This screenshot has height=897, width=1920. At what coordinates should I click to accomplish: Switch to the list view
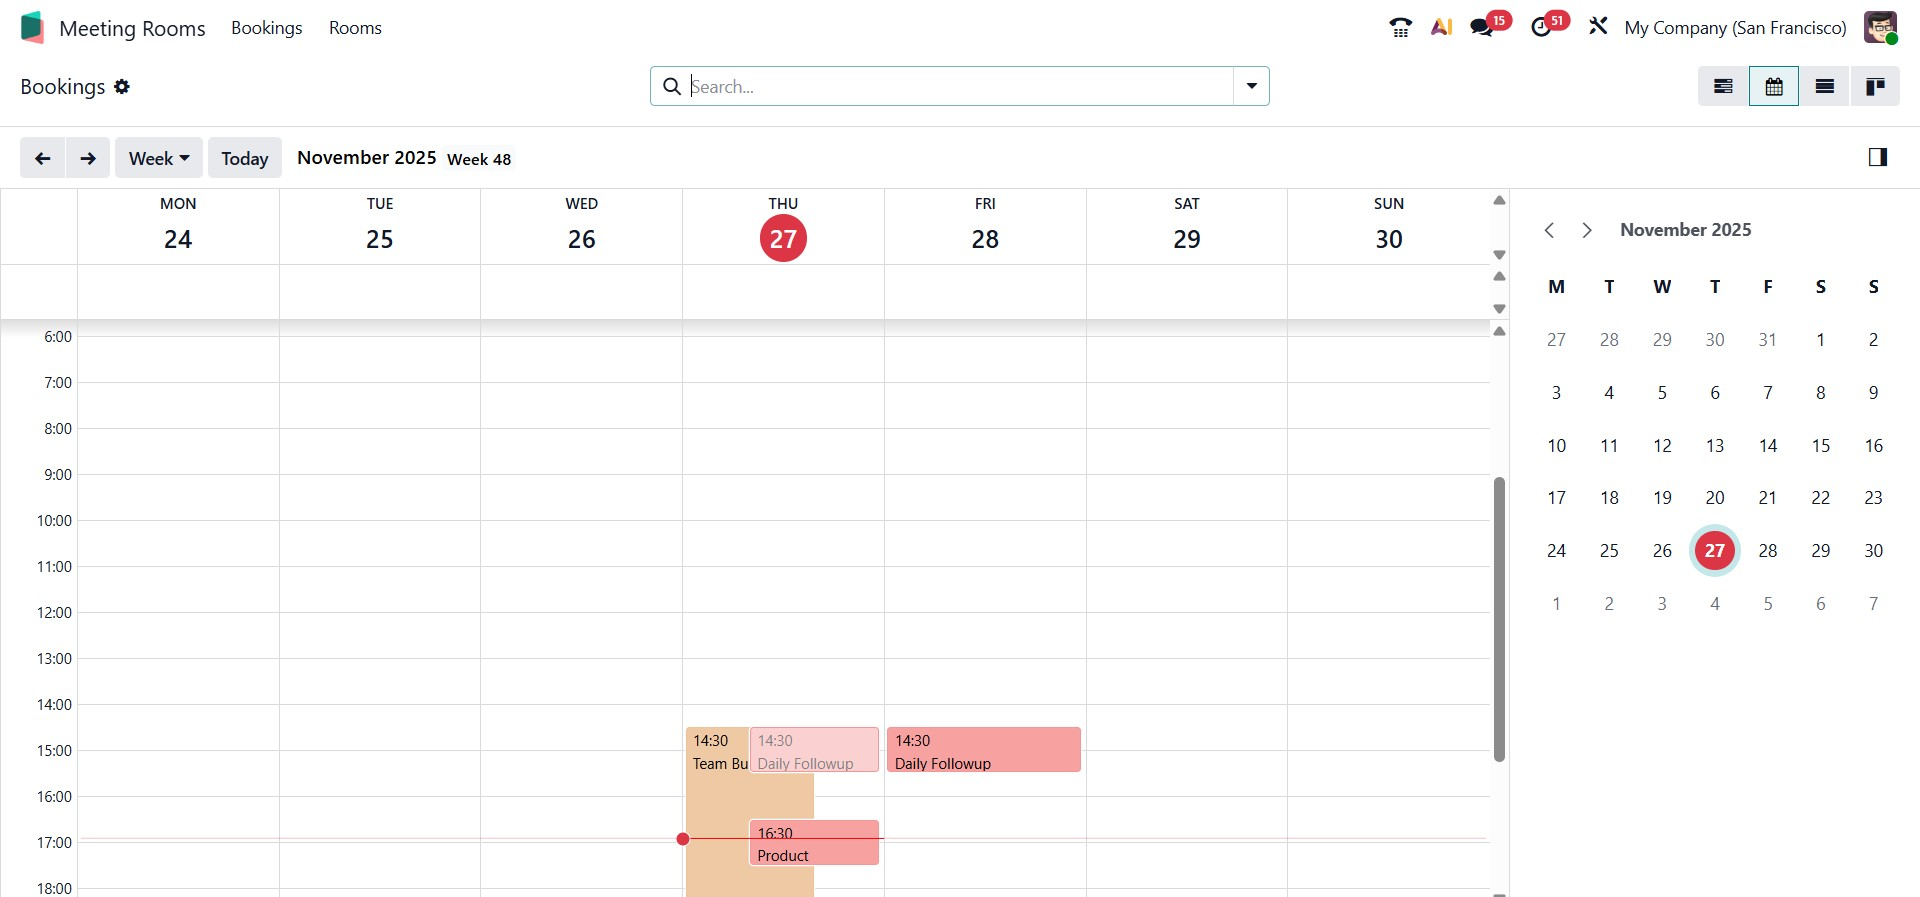tap(1824, 87)
